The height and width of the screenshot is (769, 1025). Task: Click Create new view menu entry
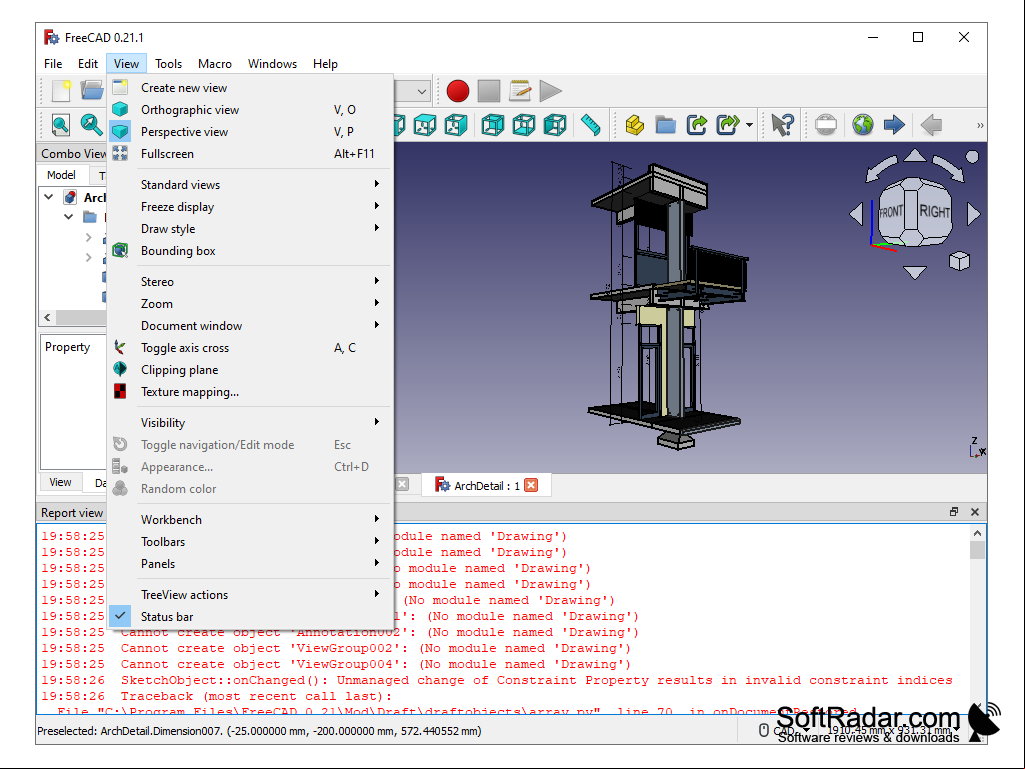coord(250,88)
